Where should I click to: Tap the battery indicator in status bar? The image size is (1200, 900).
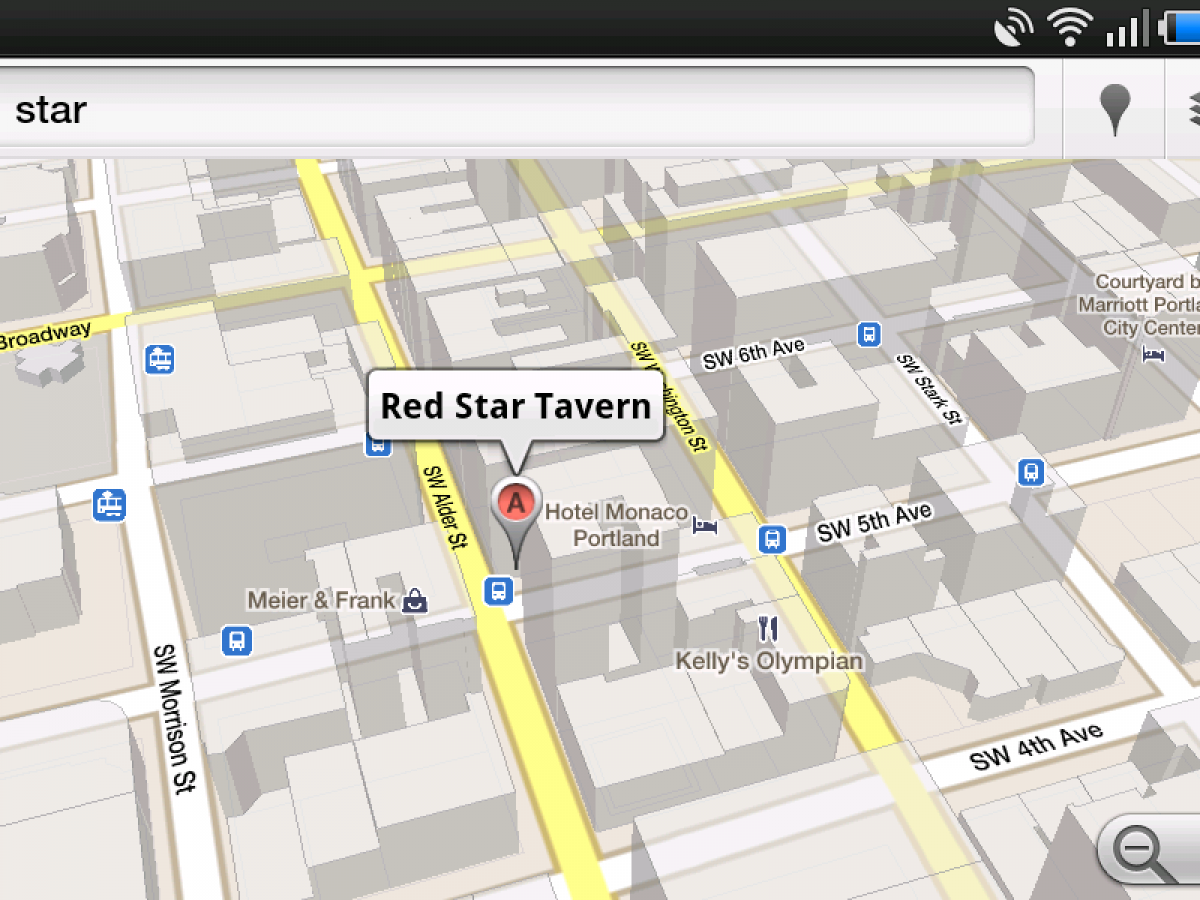click(x=1180, y=27)
